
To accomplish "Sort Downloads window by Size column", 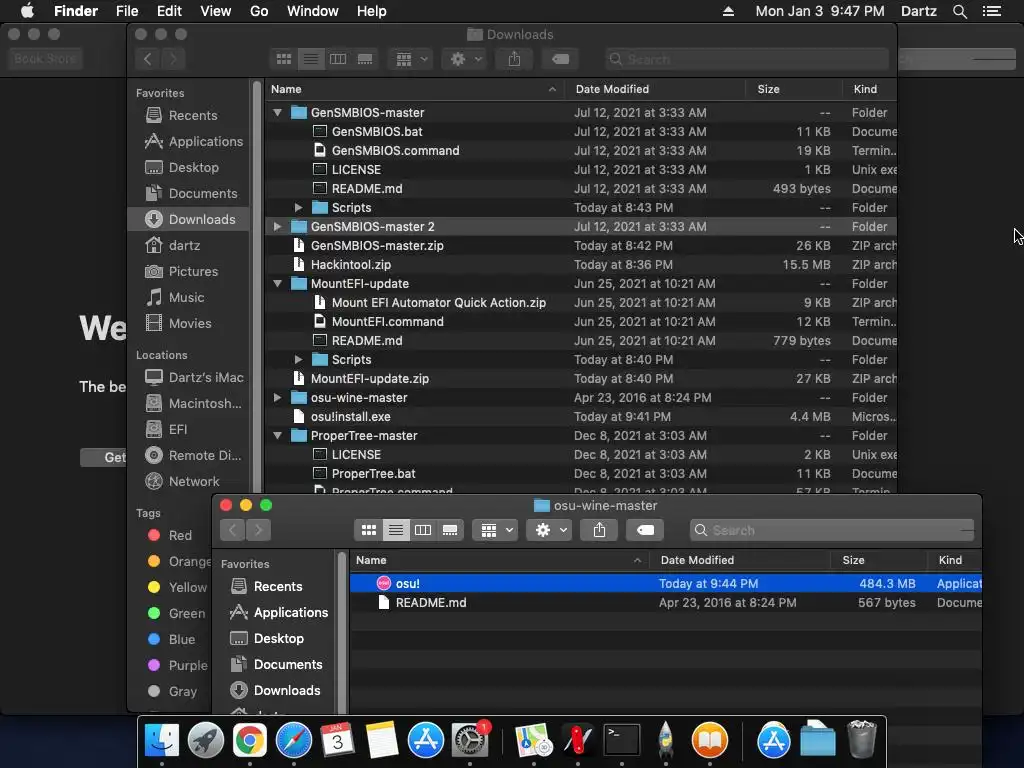I will pos(793,89).
